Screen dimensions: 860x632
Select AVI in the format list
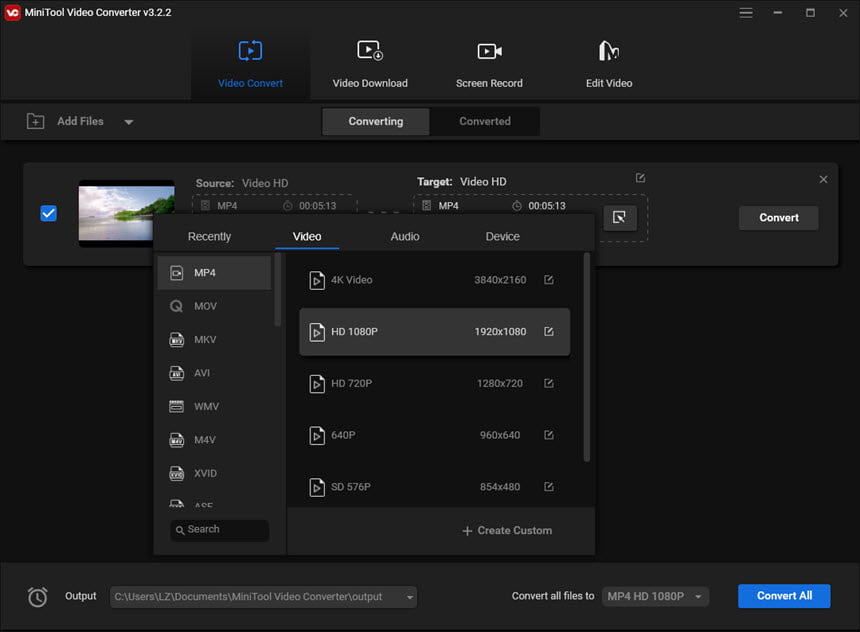click(x=214, y=373)
